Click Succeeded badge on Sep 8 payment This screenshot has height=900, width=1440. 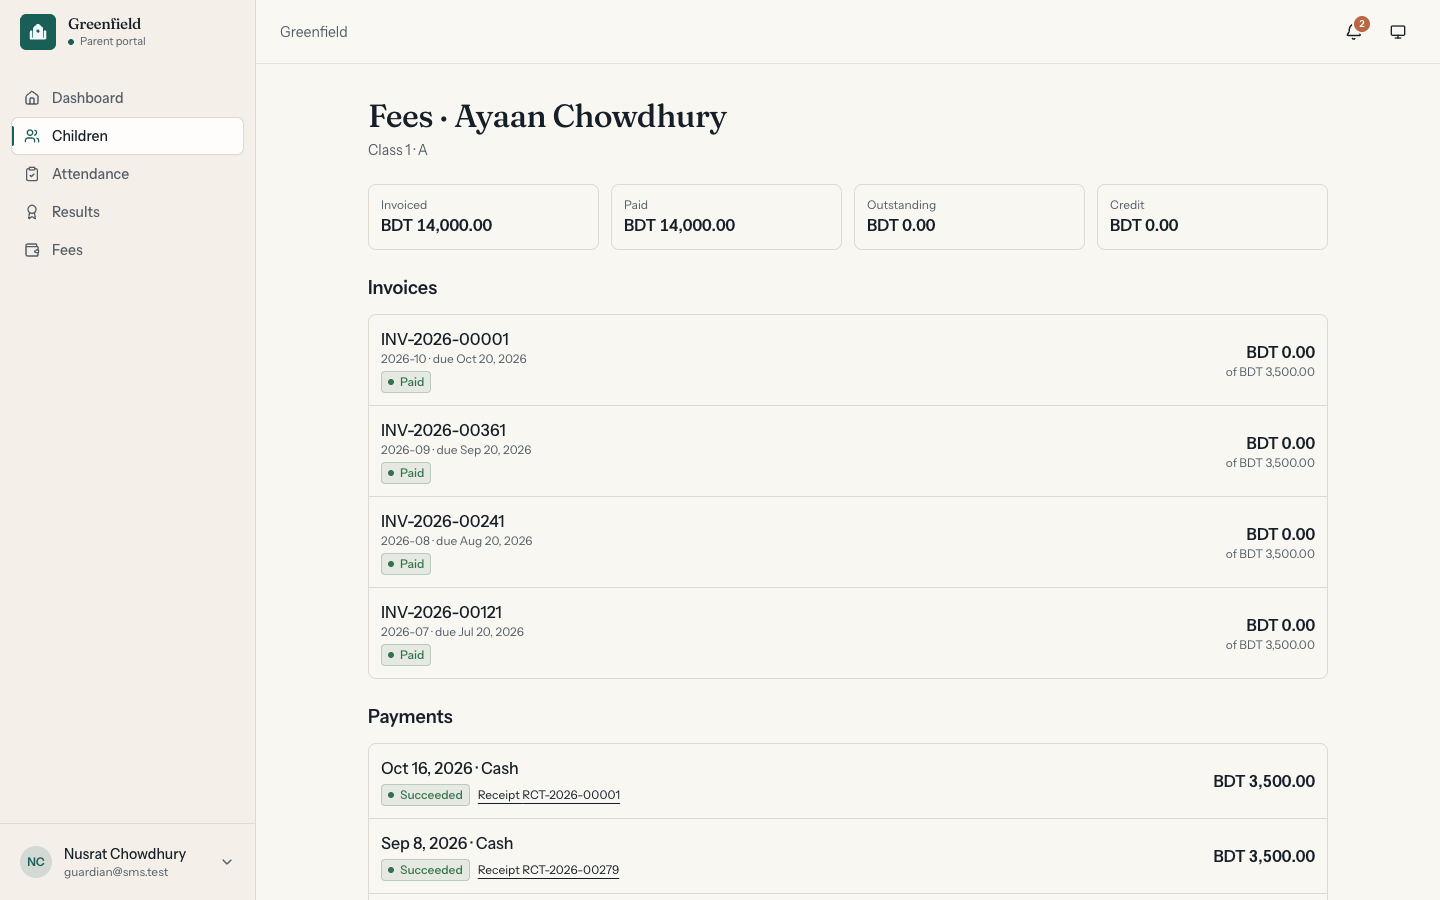425,870
